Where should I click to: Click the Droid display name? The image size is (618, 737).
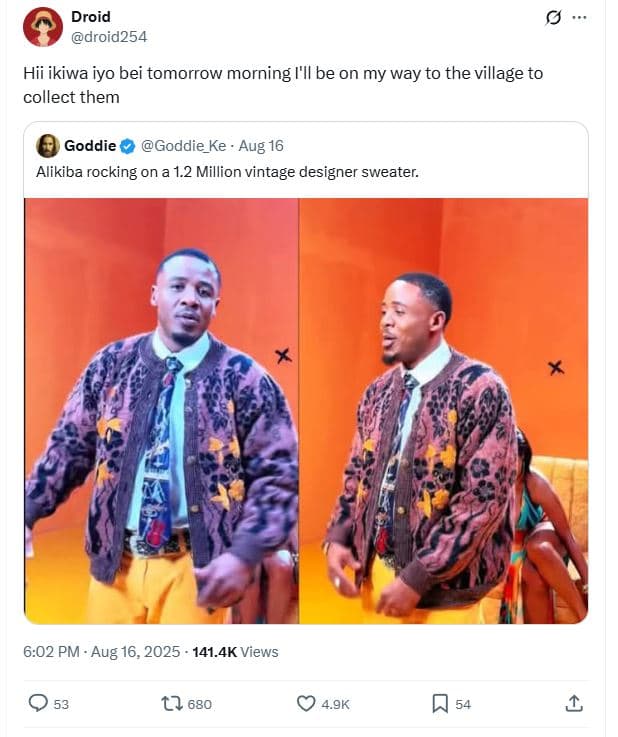[91, 17]
